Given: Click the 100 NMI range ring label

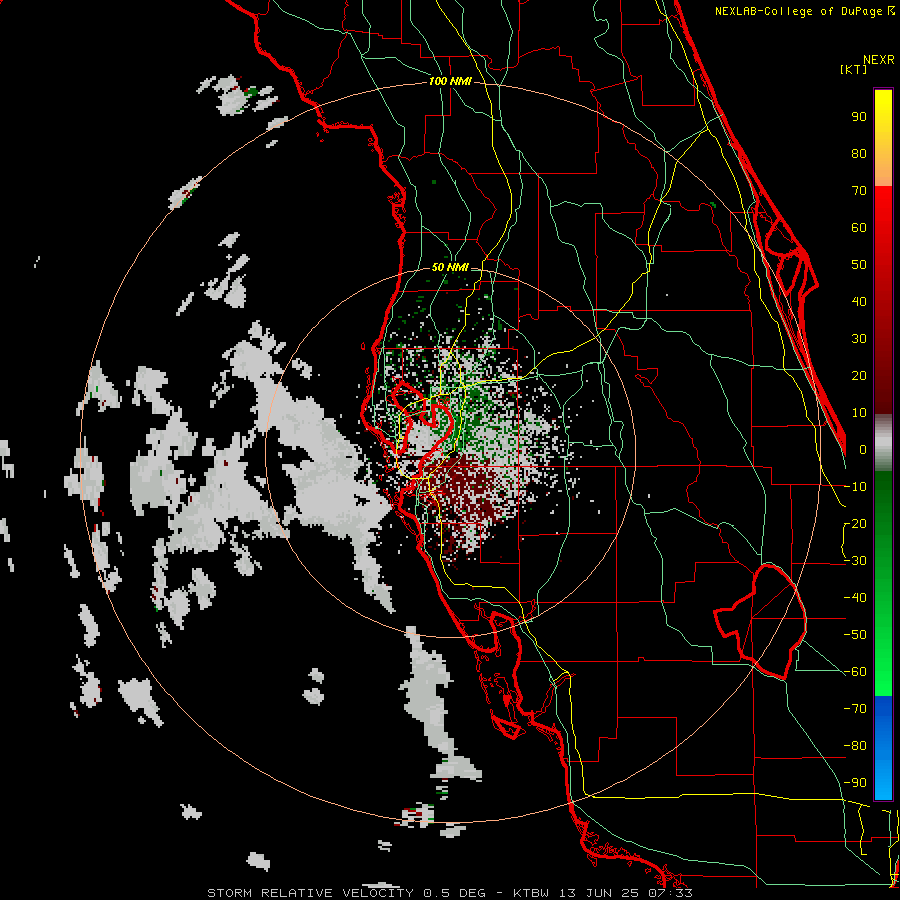Looking at the screenshot, I should pyautogui.click(x=450, y=82).
